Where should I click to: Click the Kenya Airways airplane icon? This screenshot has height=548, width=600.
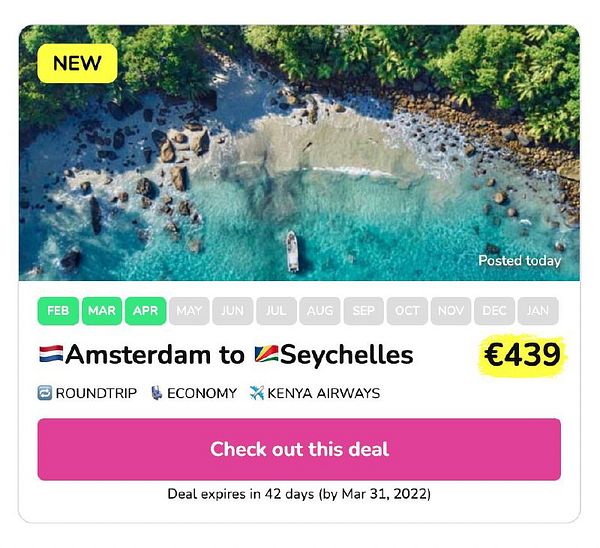pos(257,393)
